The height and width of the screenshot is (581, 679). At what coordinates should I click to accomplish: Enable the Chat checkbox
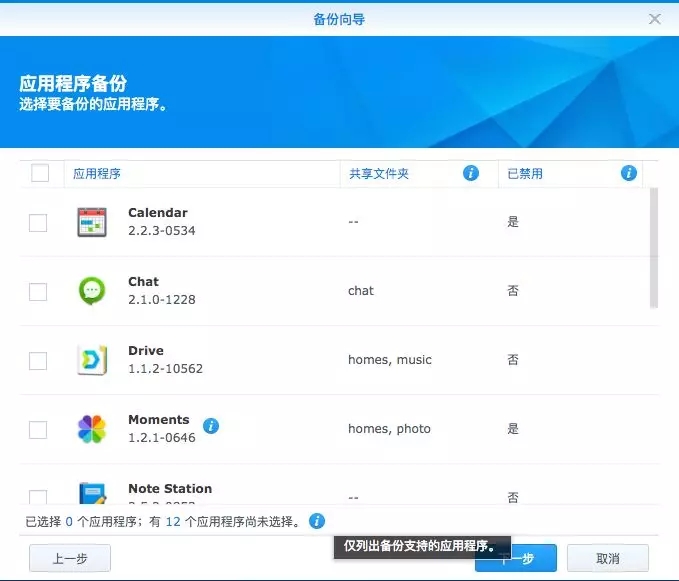click(38, 292)
